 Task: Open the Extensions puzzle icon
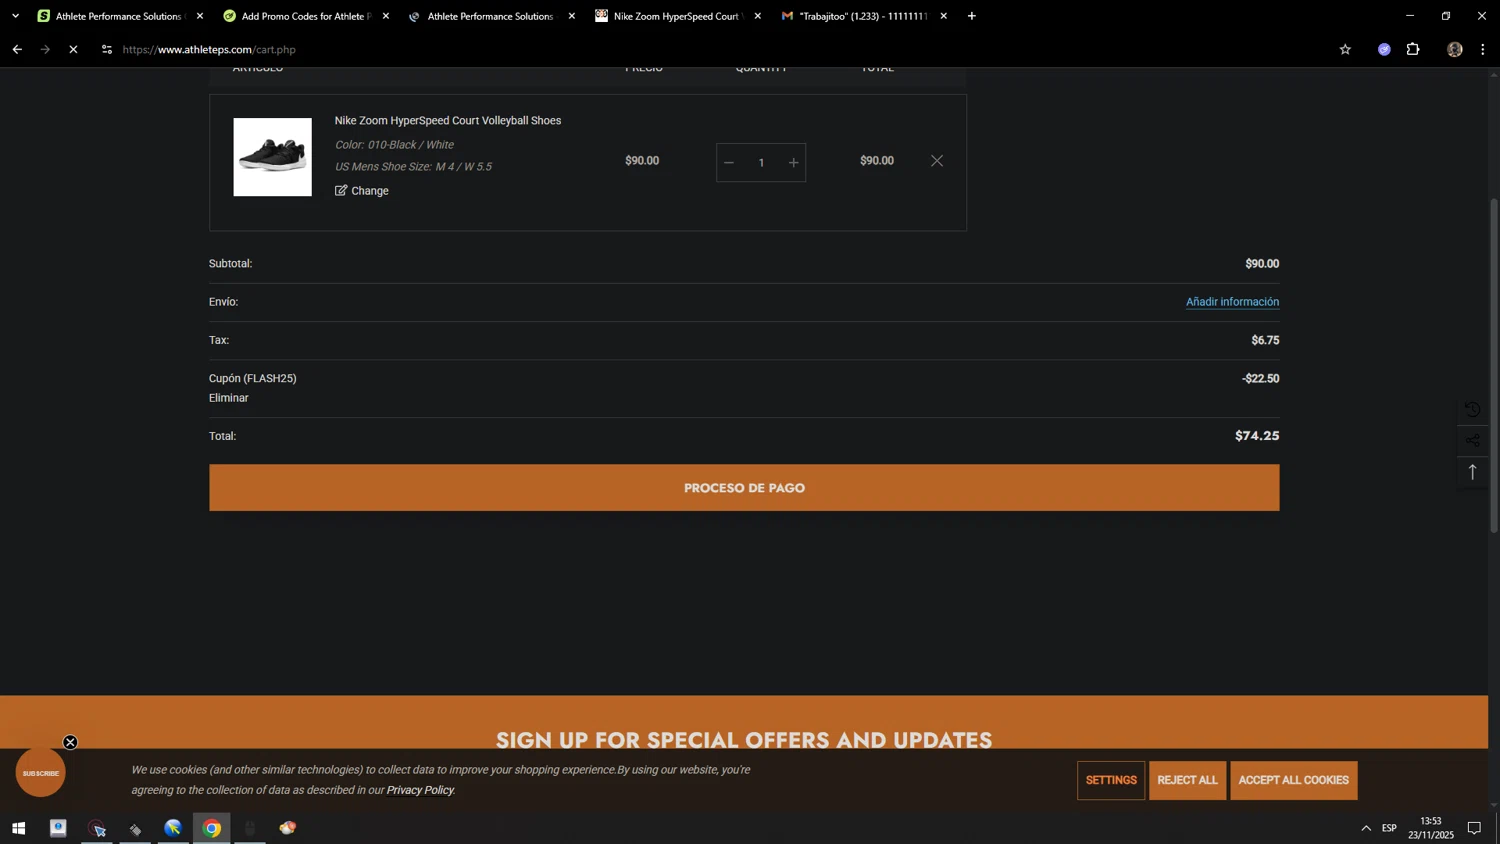(1413, 49)
